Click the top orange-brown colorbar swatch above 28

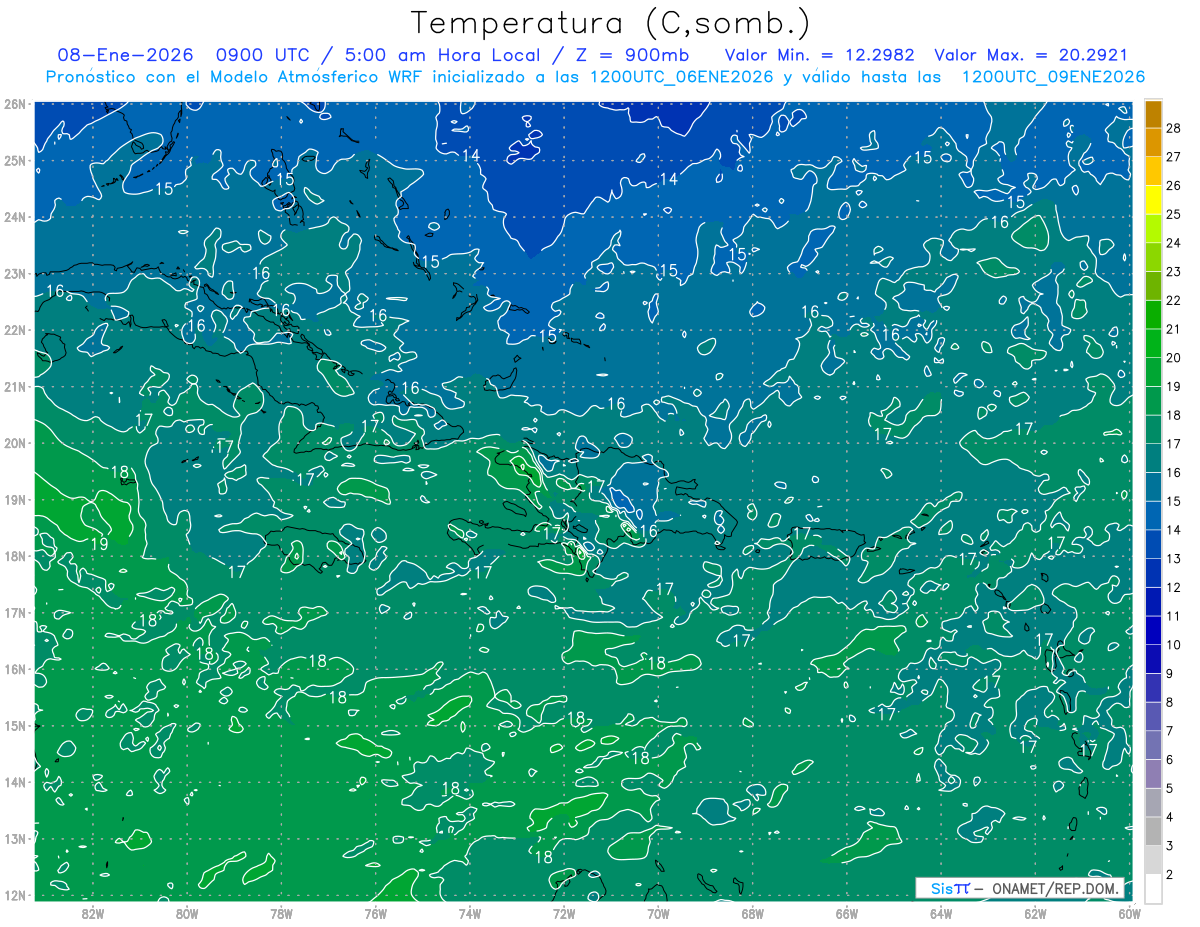(x=1153, y=114)
